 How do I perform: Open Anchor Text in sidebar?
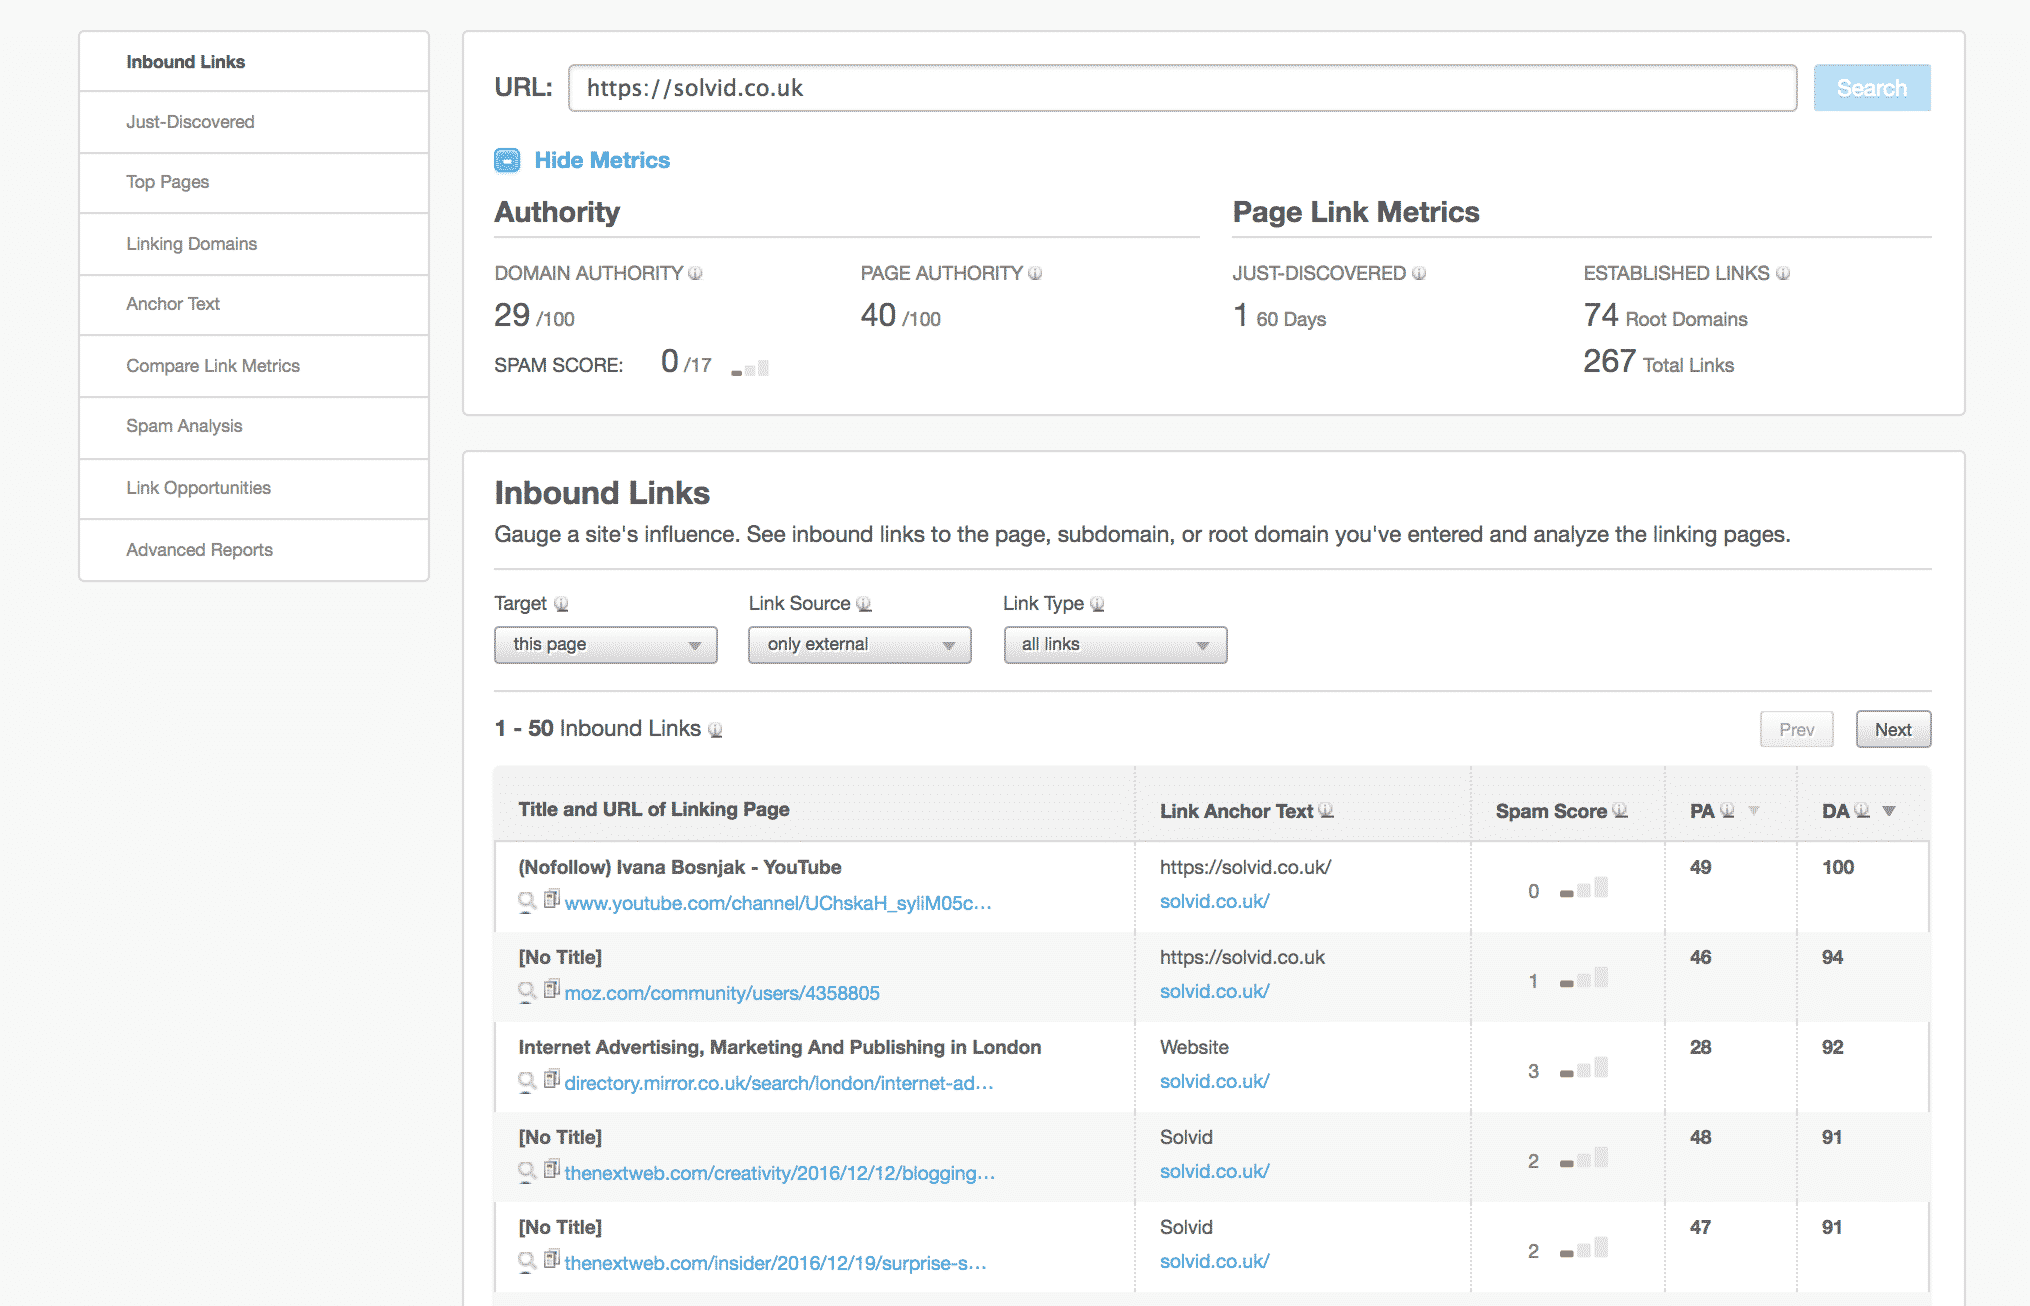254,305
